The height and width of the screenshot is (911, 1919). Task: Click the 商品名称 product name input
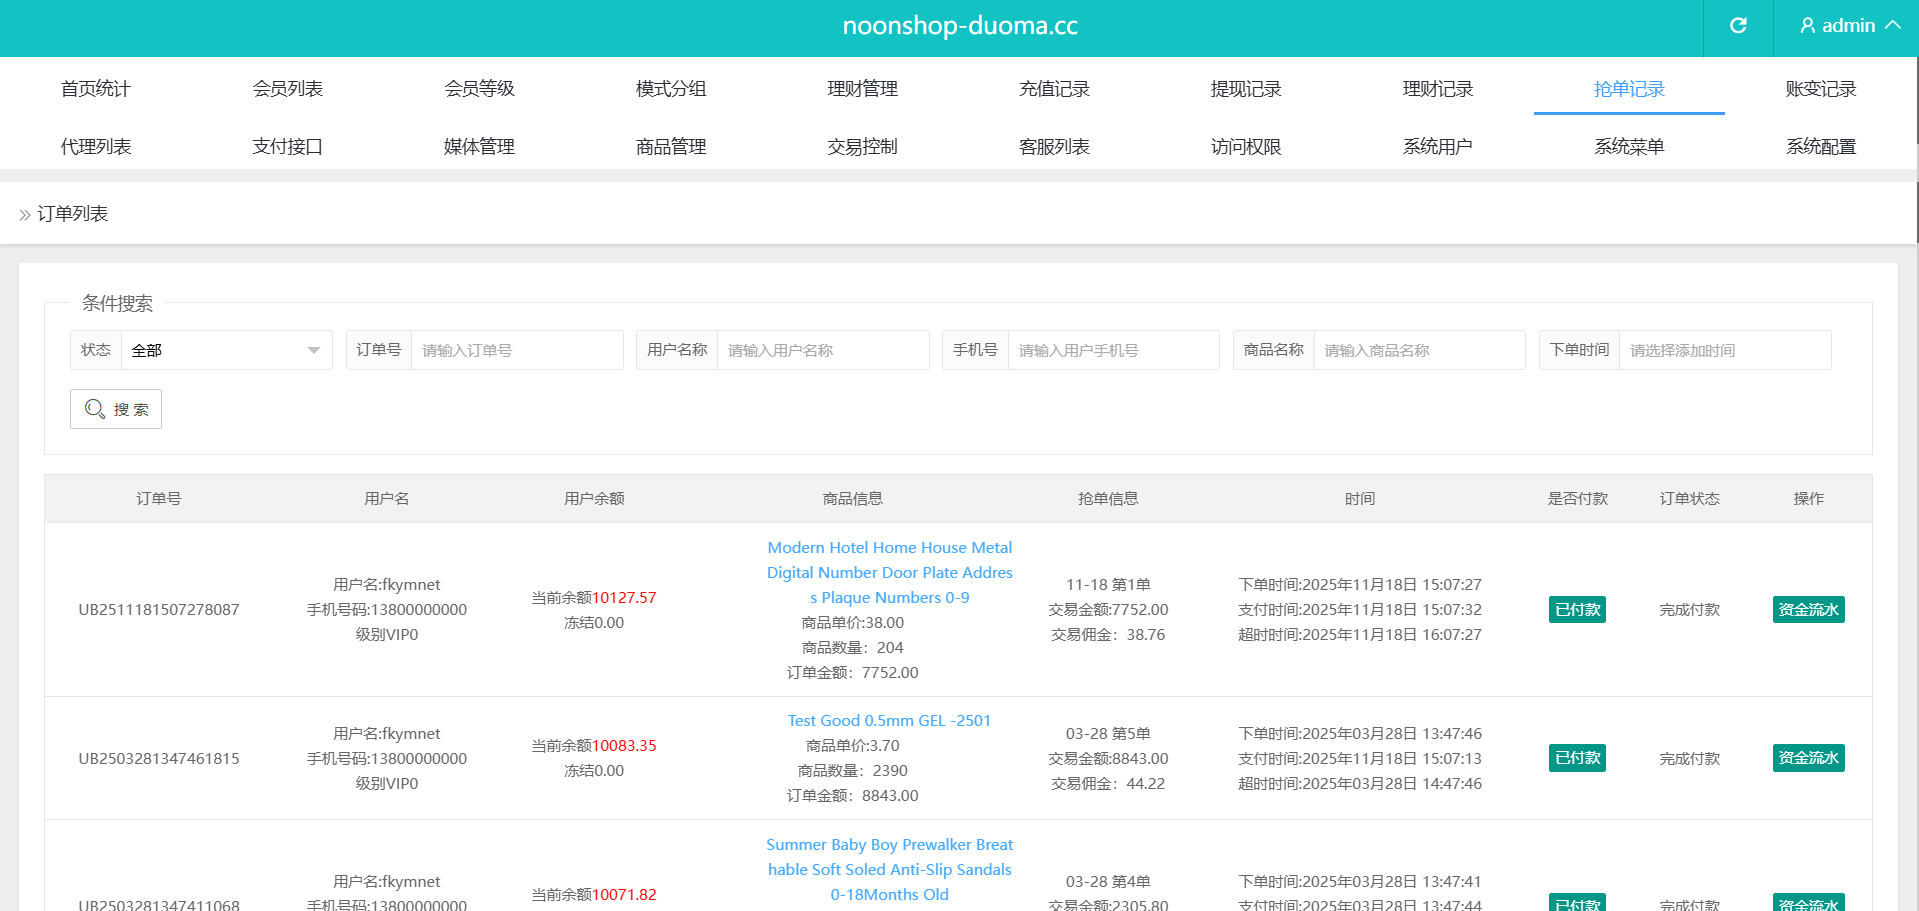[1418, 350]
